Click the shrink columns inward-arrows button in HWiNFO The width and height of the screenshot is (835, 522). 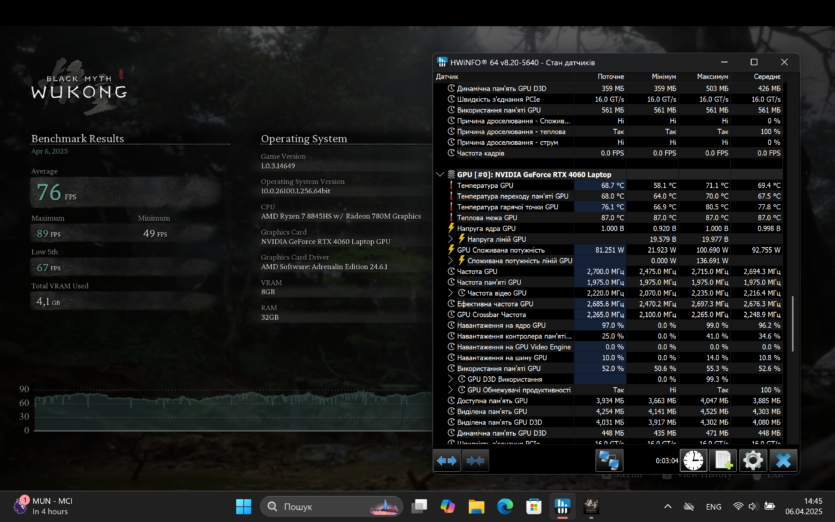[474, 461]
